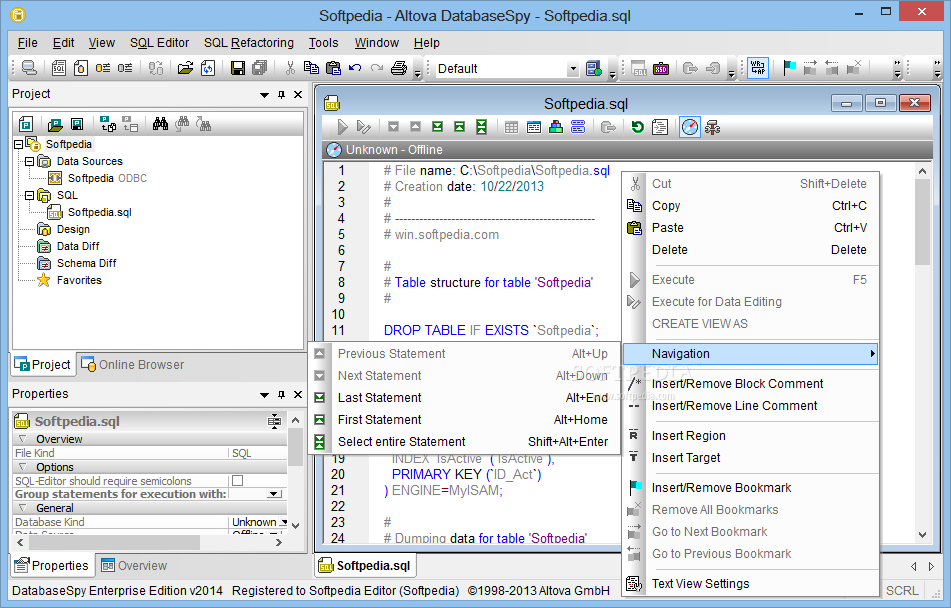Click the wrench tools icon in editor toolbar
The width and height of the screenshot is (951, 608).
coord(713,127)
